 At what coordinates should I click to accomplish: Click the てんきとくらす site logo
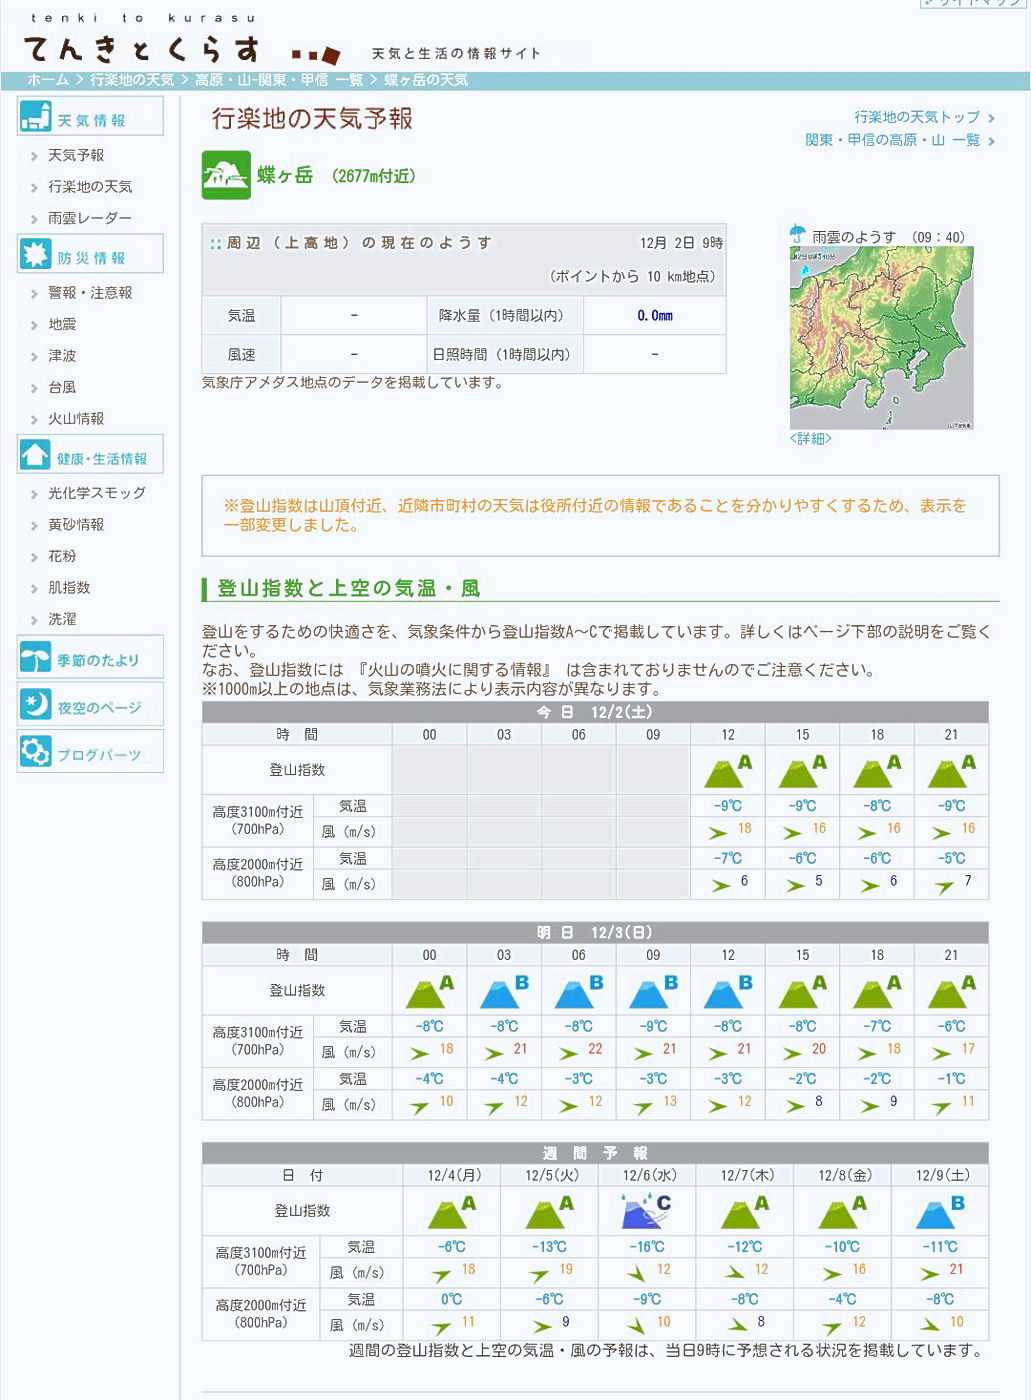142,49
